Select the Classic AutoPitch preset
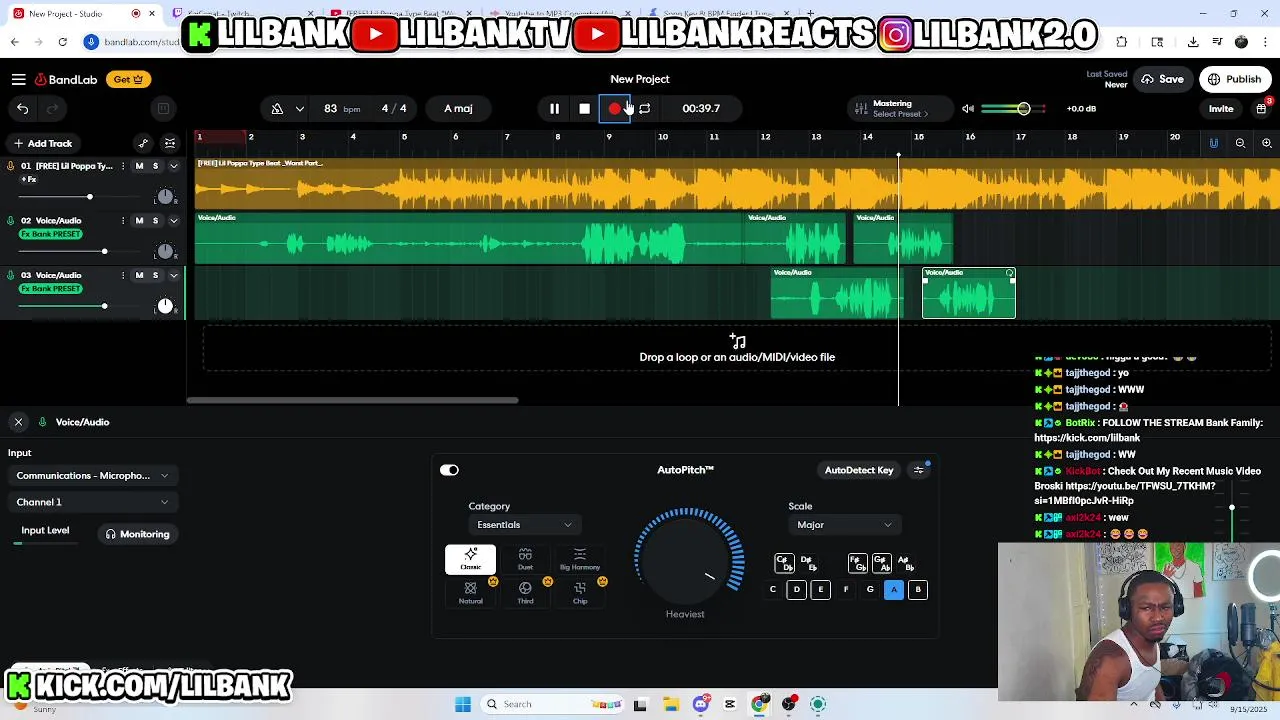The width and height of the screenshot is (1280, 720). point(470,559)
